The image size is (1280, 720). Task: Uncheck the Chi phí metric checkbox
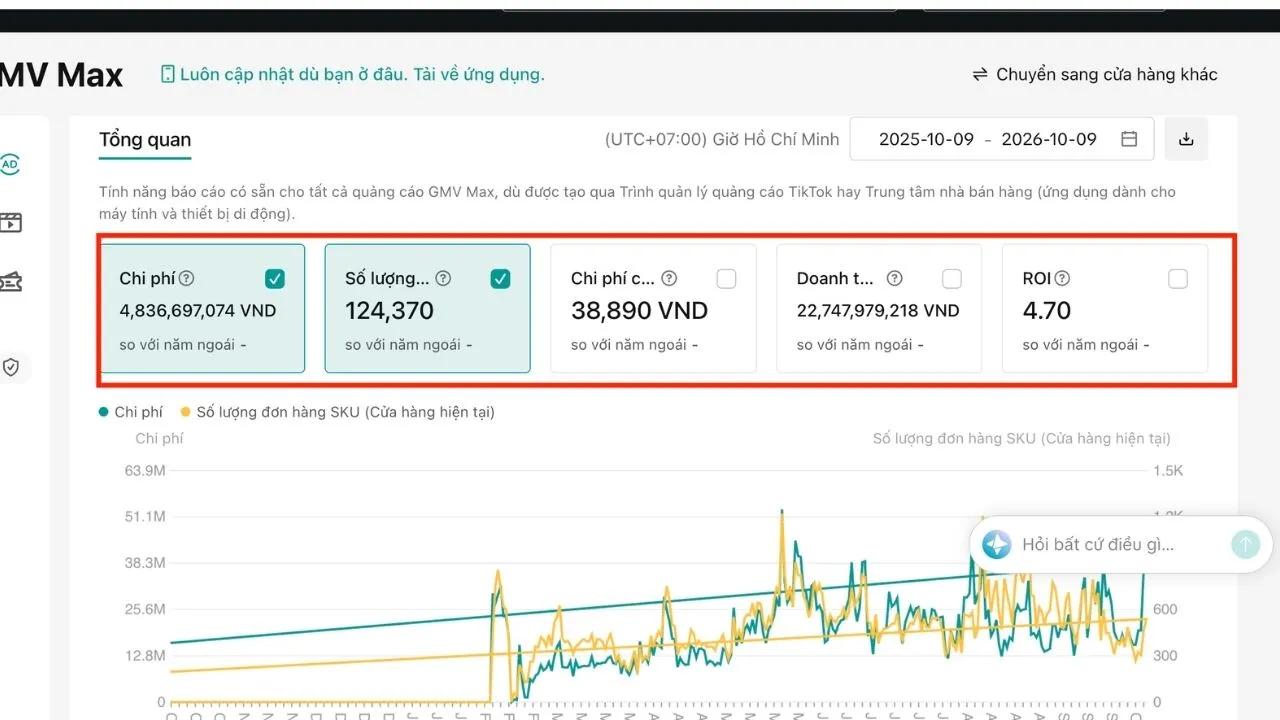[275, 279]
